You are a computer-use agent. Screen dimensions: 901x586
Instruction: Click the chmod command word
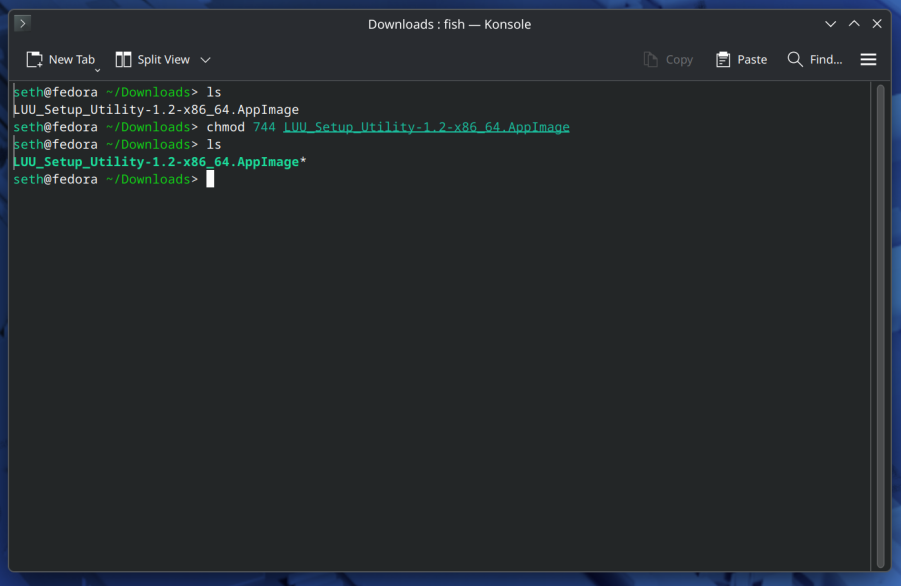pyautogui.click(x=226, y=127)
